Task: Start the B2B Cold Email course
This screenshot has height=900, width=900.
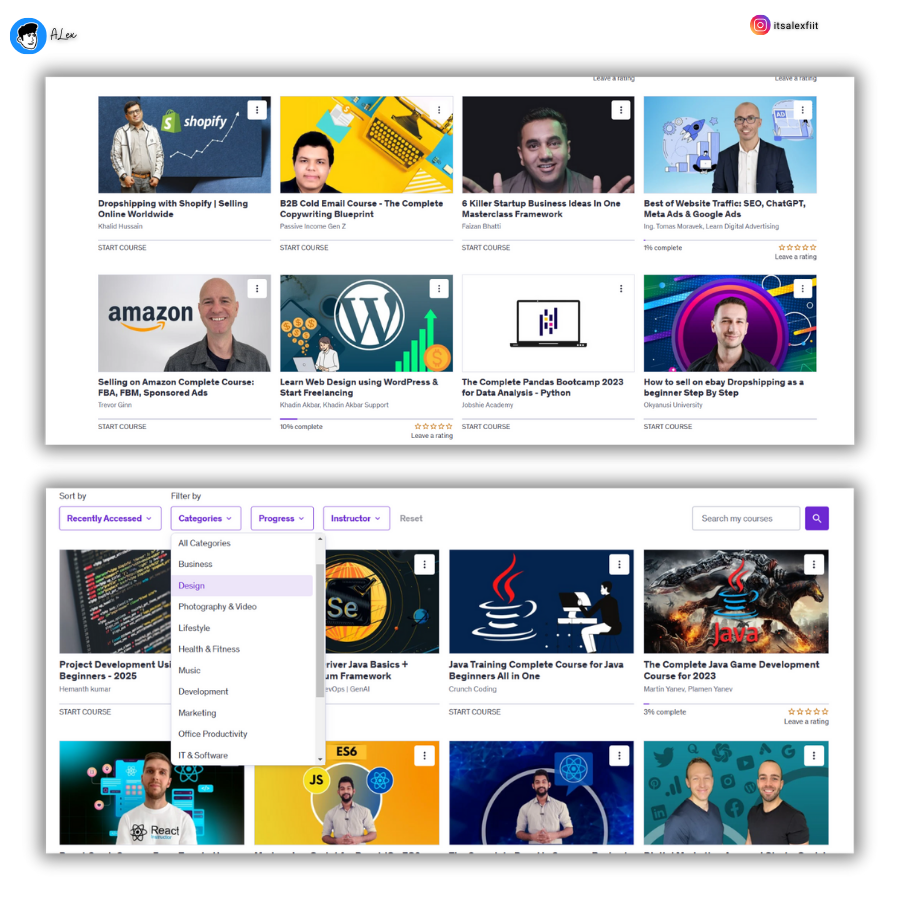Action: point(304,248)
